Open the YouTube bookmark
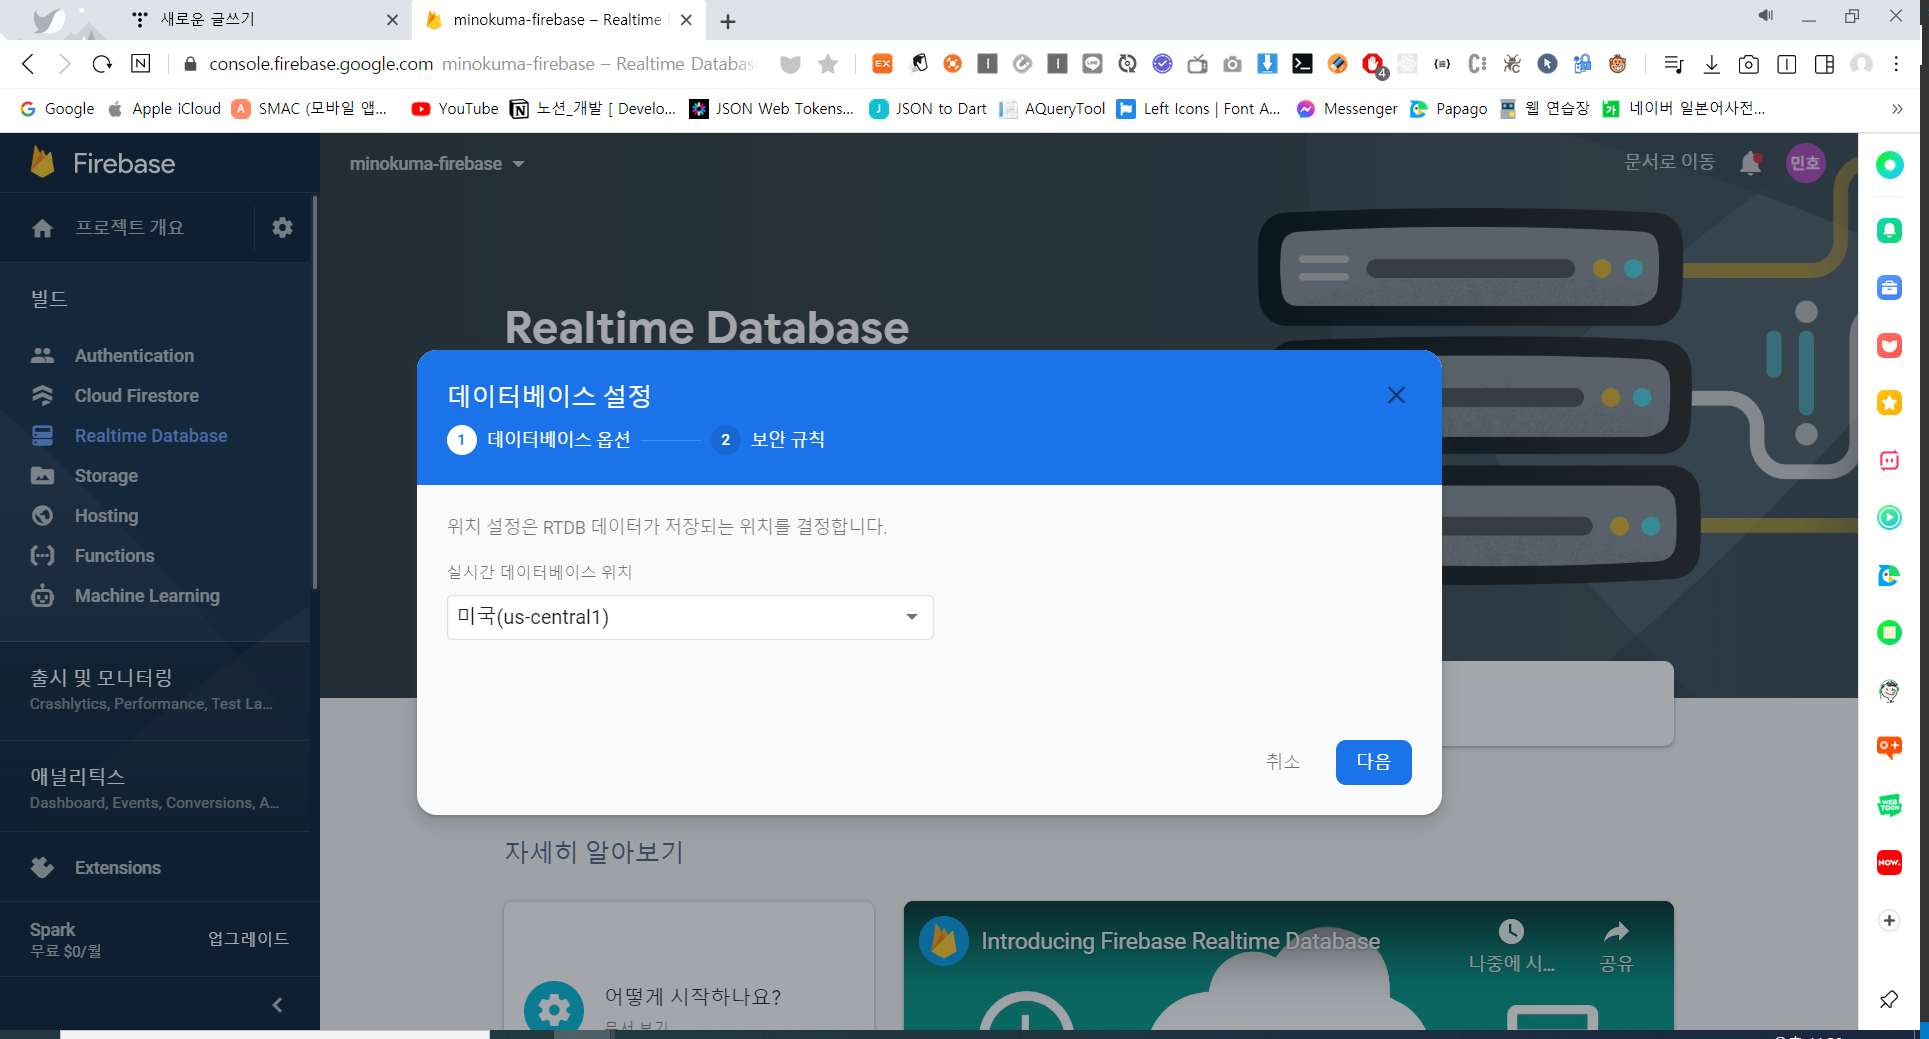The width and height of the screenshot is (1929, 1039). click(455, 109)
